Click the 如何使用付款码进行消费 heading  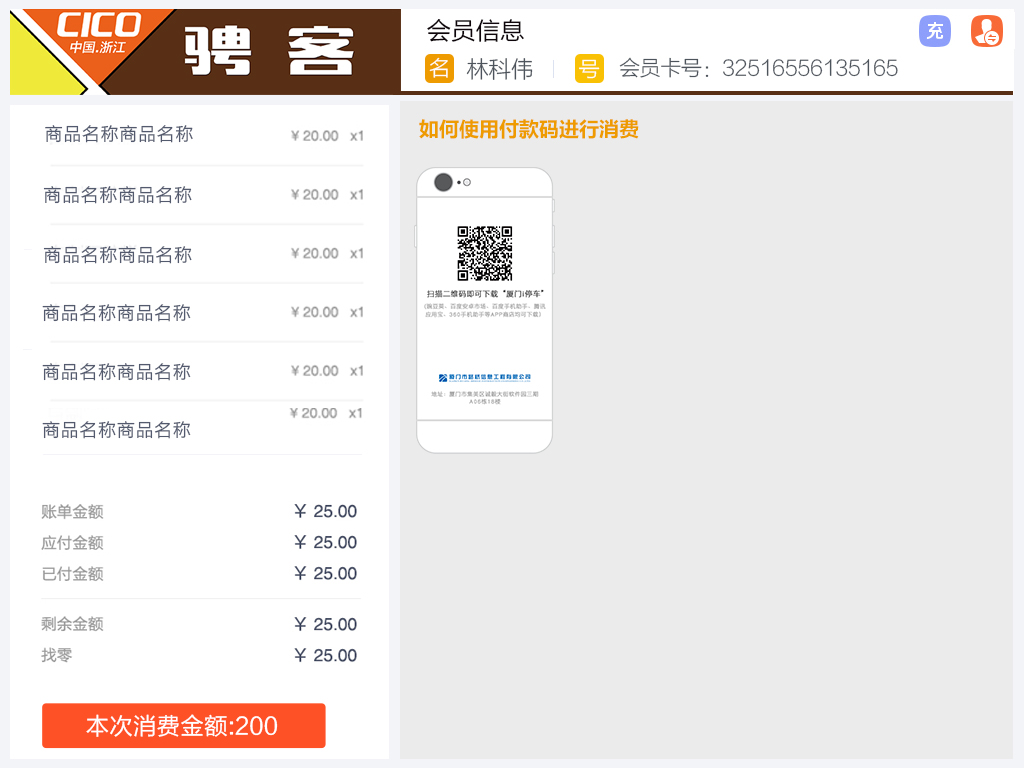tap(528, 129)
